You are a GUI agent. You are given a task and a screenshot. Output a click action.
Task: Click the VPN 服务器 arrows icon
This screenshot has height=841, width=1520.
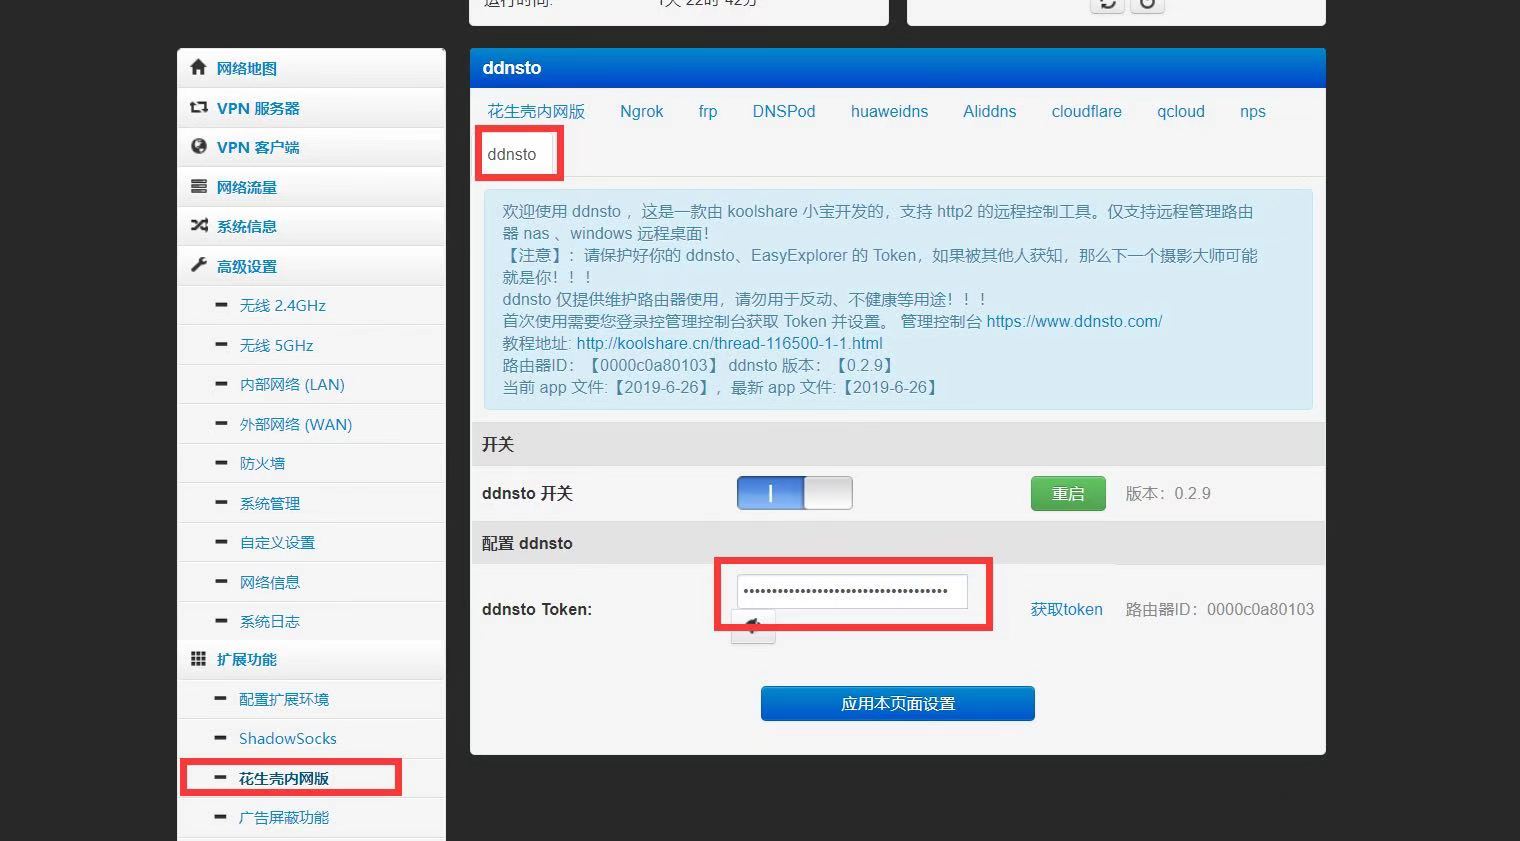pyautogui.click(x=198, y=107)
